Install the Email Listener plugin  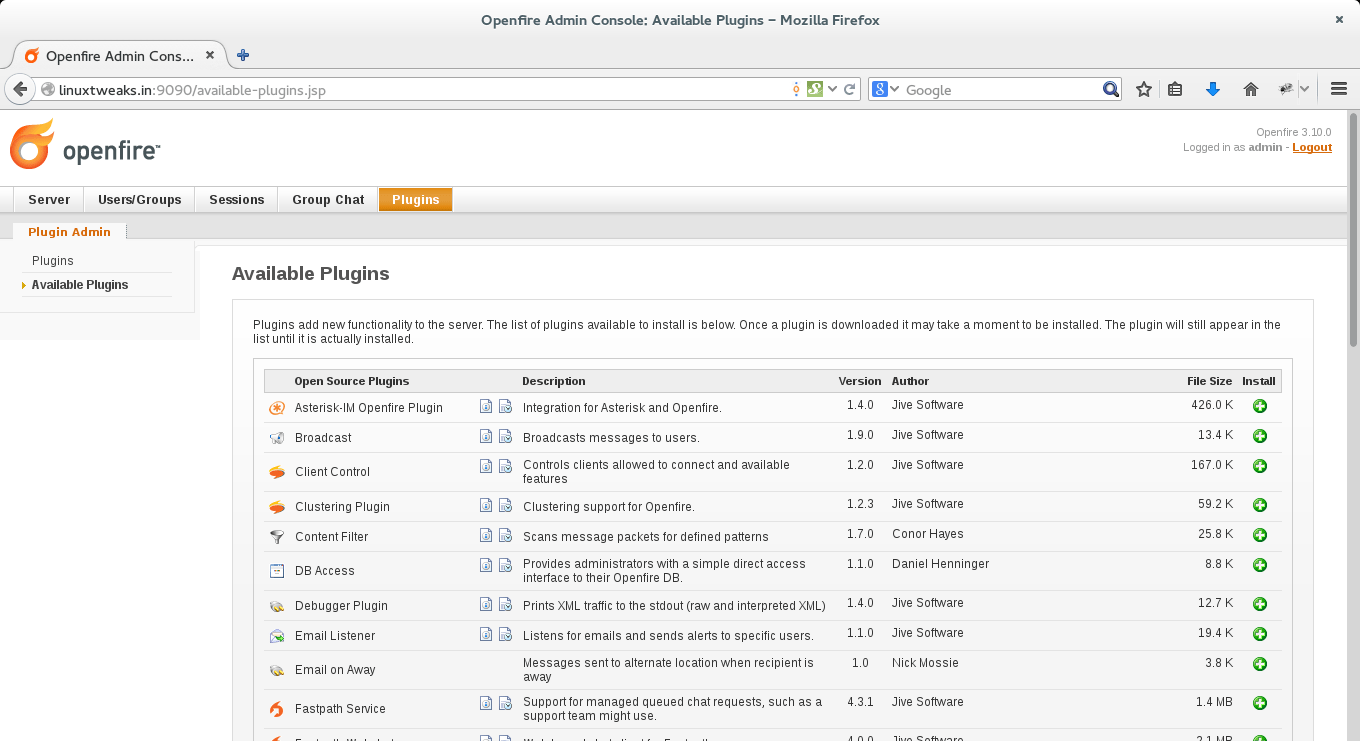1260,635
